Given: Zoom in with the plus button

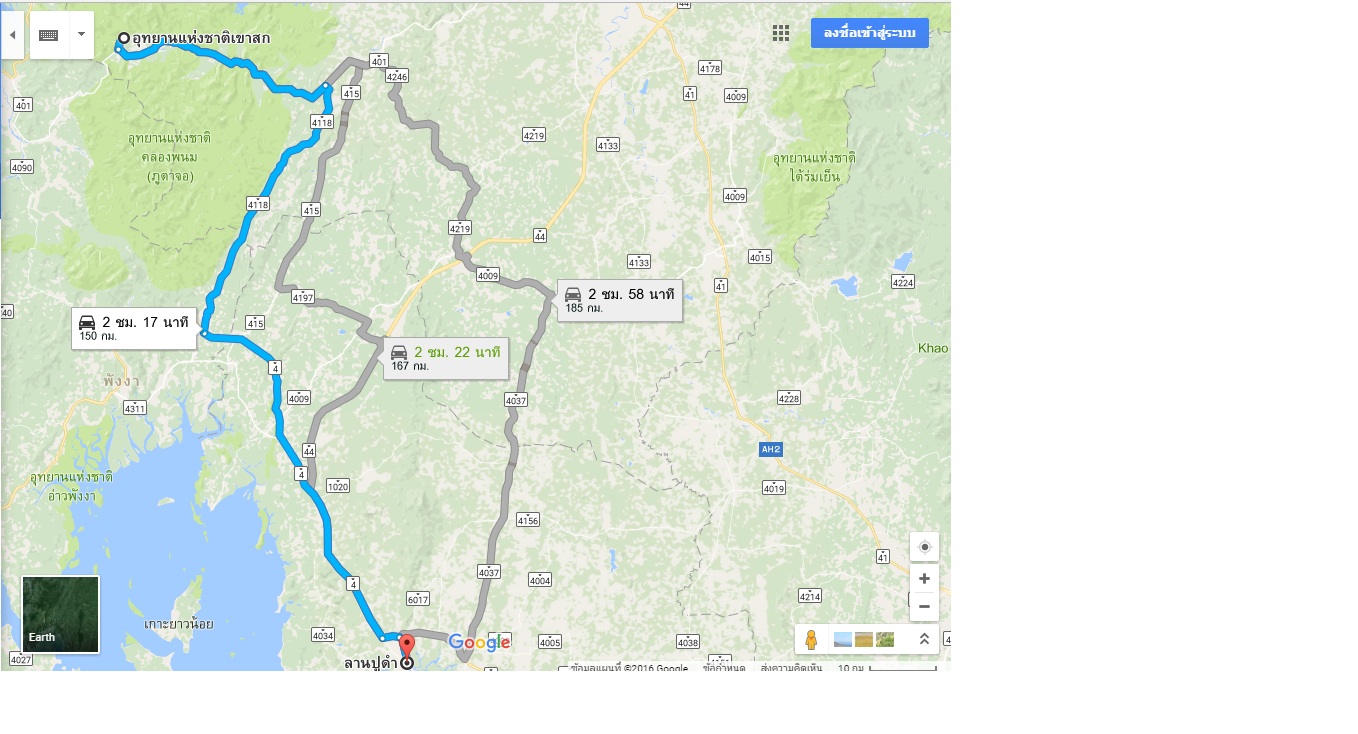Looking at the screenshot, I should coord(924,578).
